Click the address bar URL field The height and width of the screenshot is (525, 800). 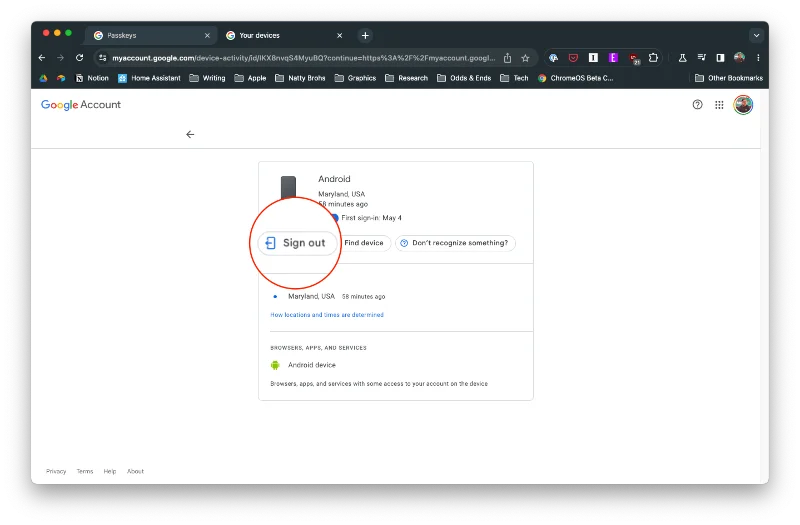pos(300,58)
